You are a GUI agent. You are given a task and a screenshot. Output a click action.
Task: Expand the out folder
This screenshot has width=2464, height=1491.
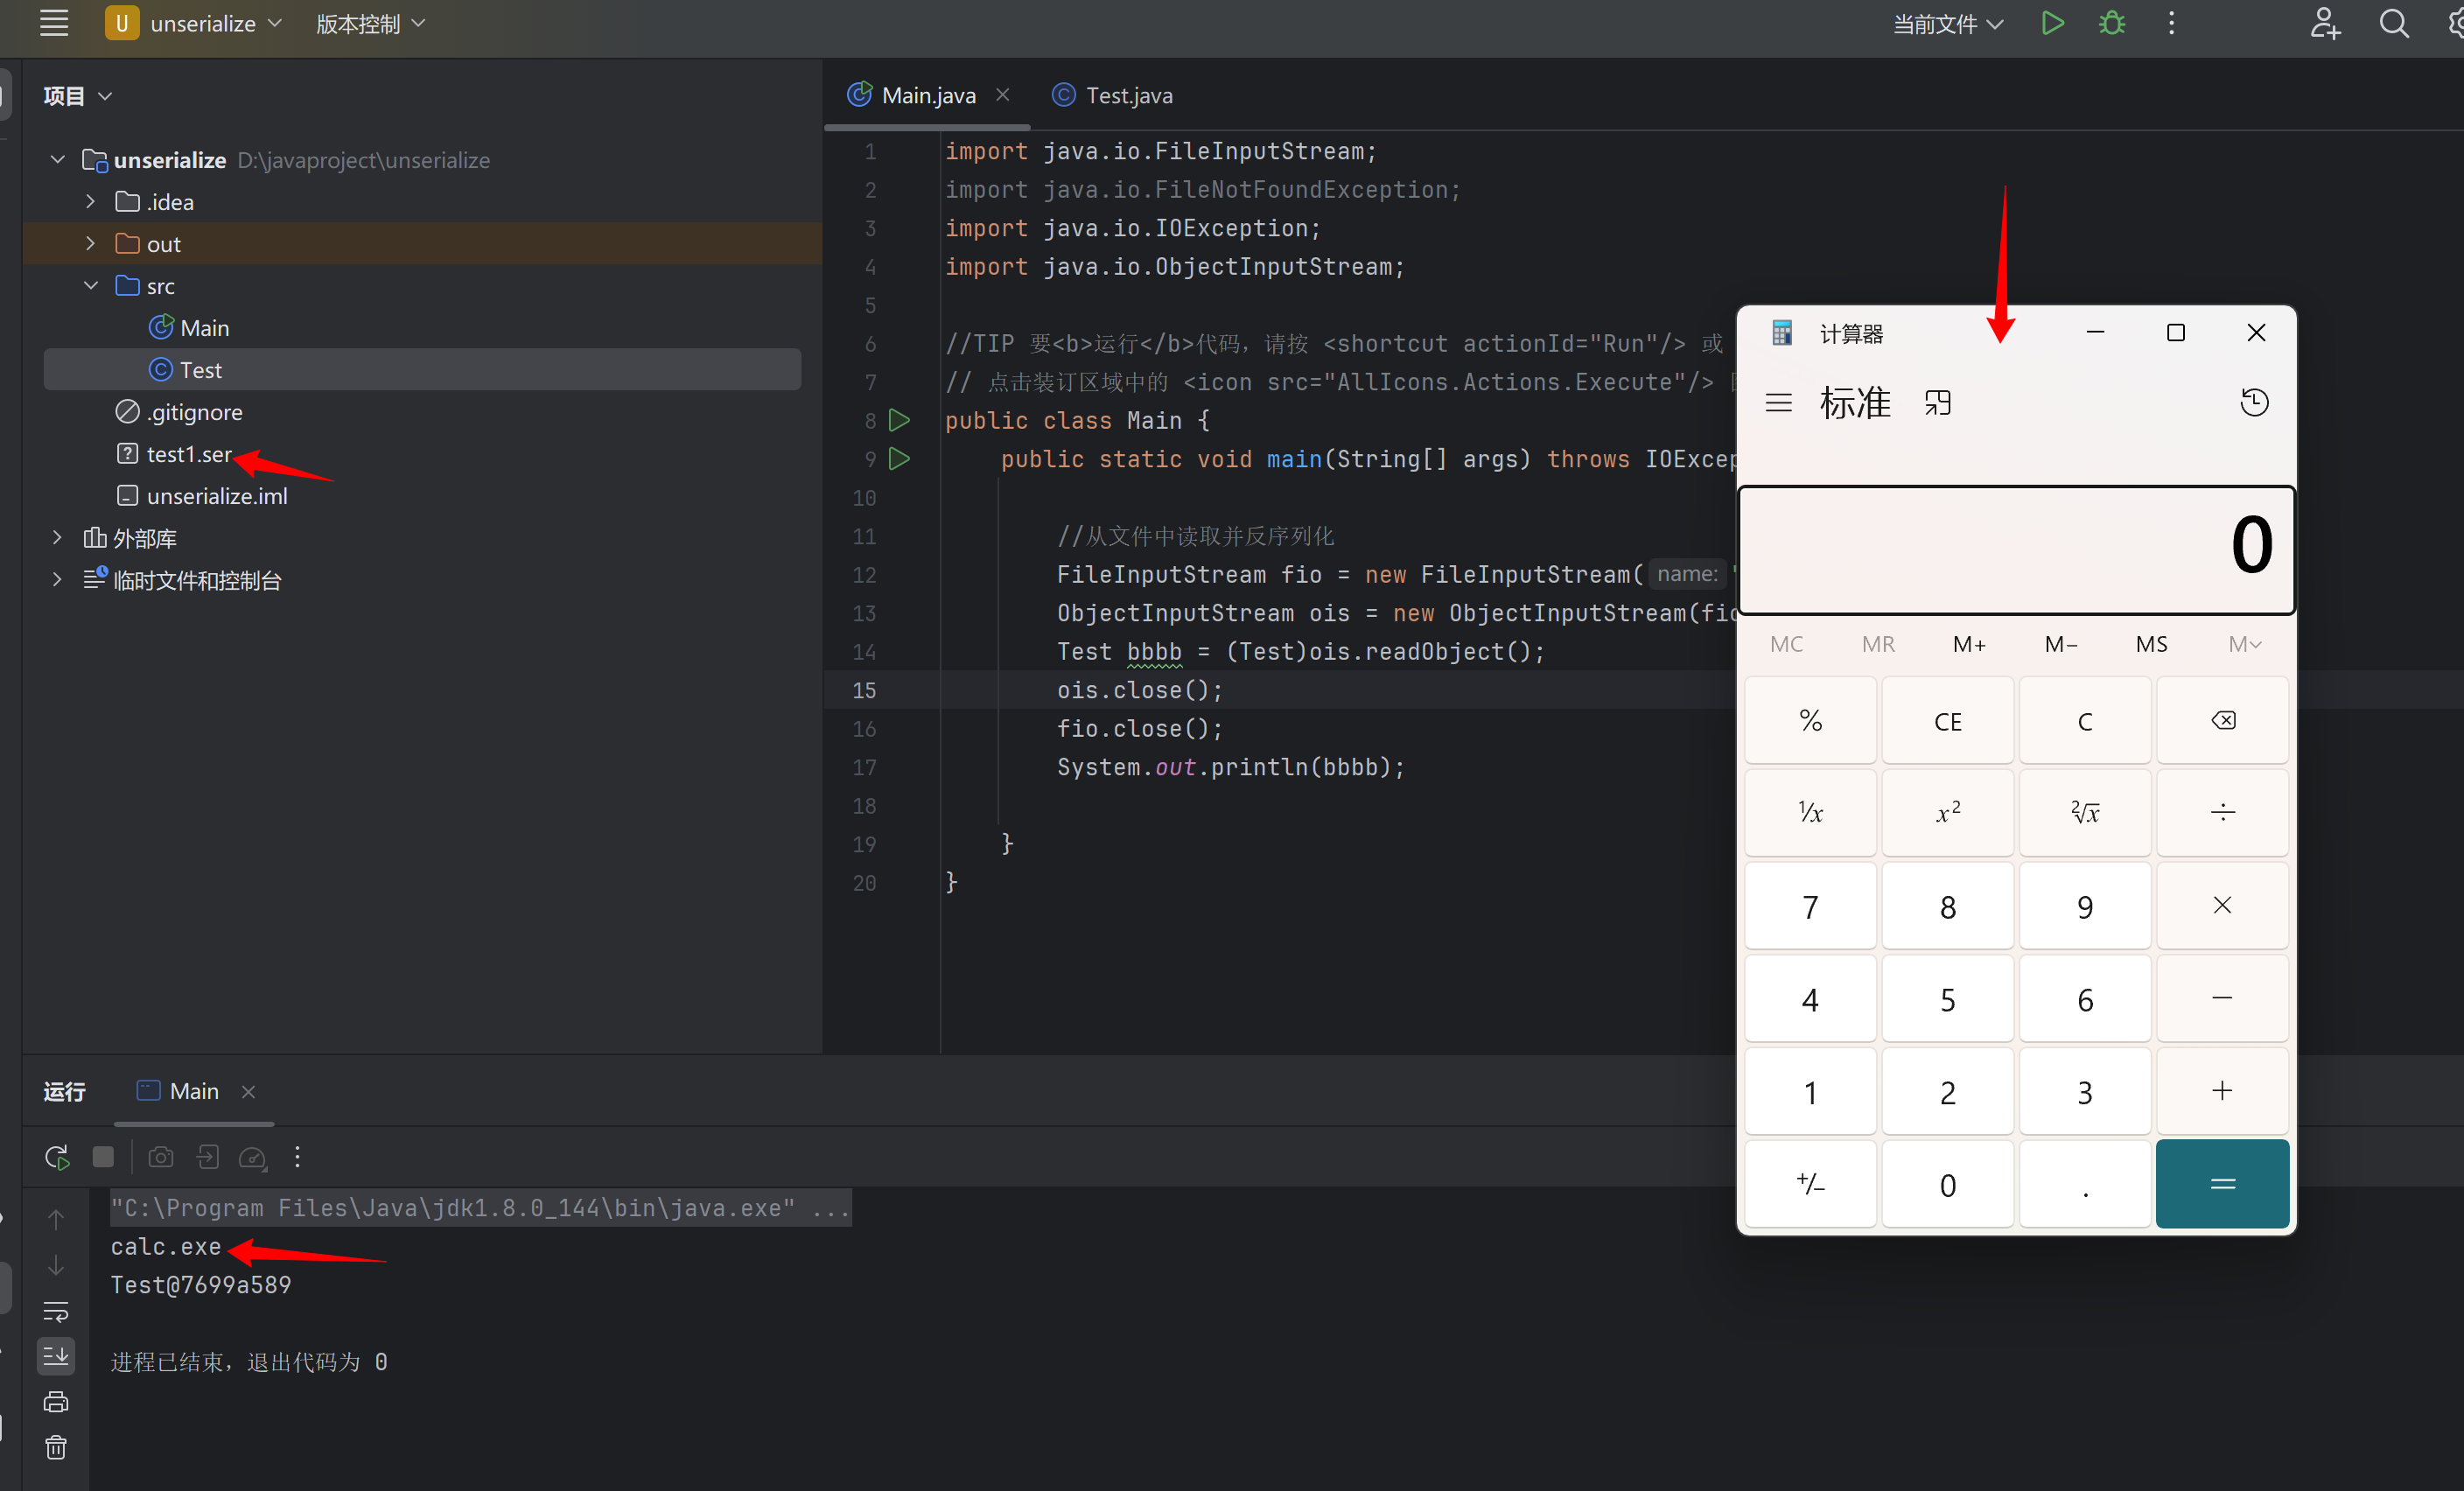point(91,244)
